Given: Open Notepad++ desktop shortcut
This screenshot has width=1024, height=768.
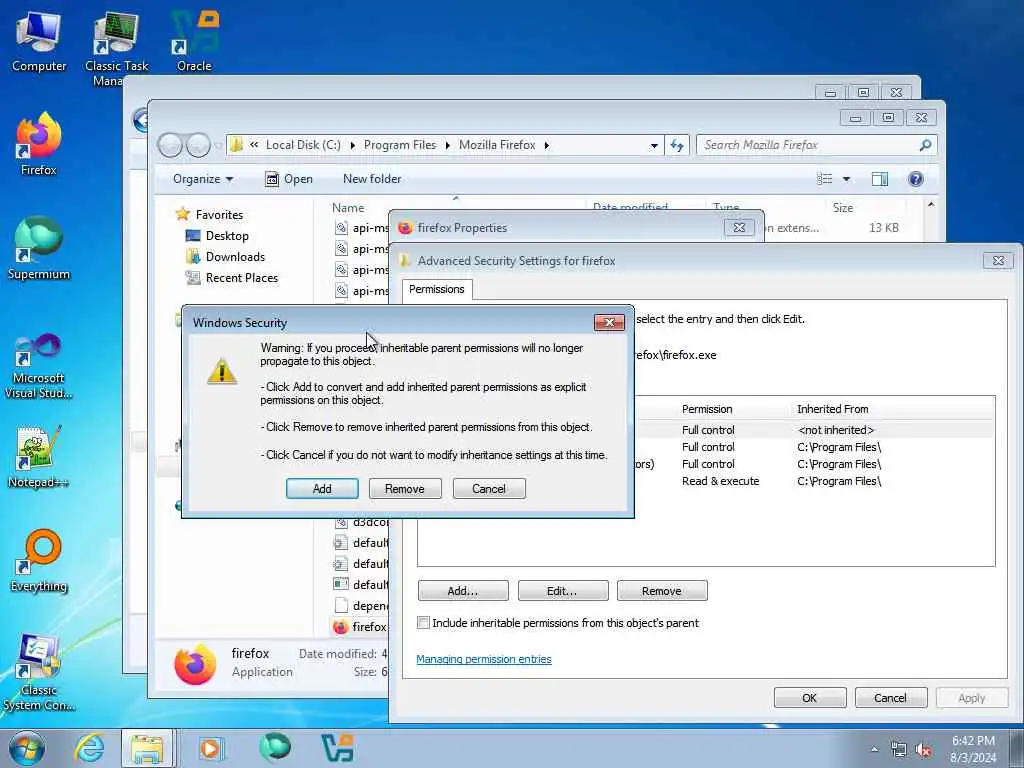Looking at the screenshot, I should point(39,456).
